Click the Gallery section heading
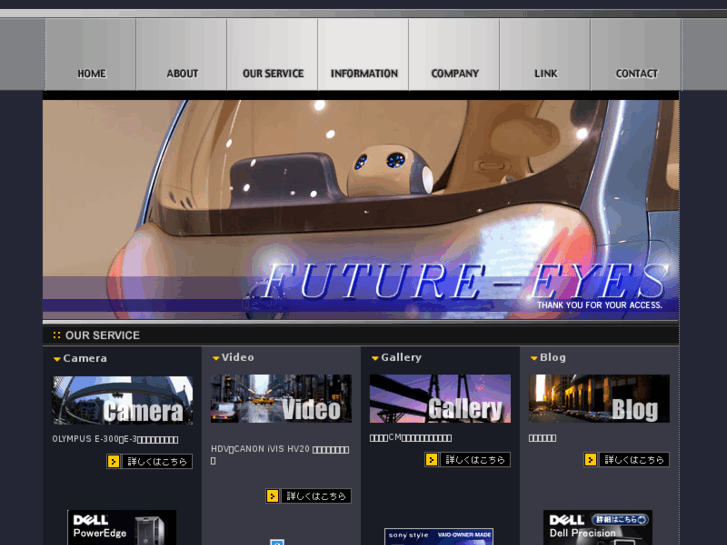The image size is (727, 545). pos(401,357)
